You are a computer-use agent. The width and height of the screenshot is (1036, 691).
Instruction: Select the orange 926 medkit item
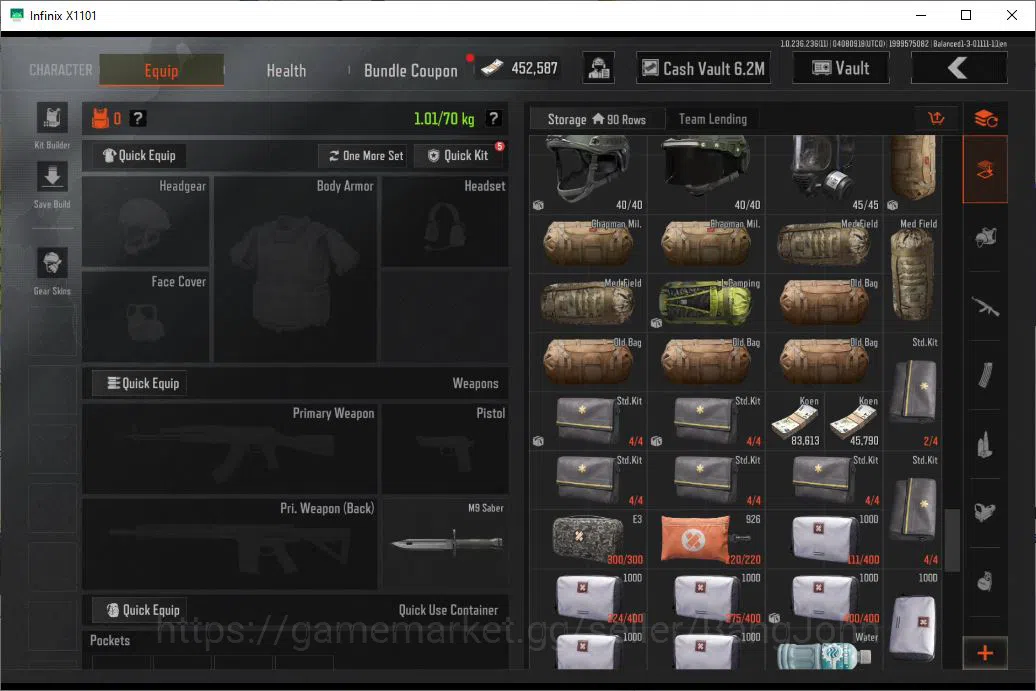[x=706, y=540]
